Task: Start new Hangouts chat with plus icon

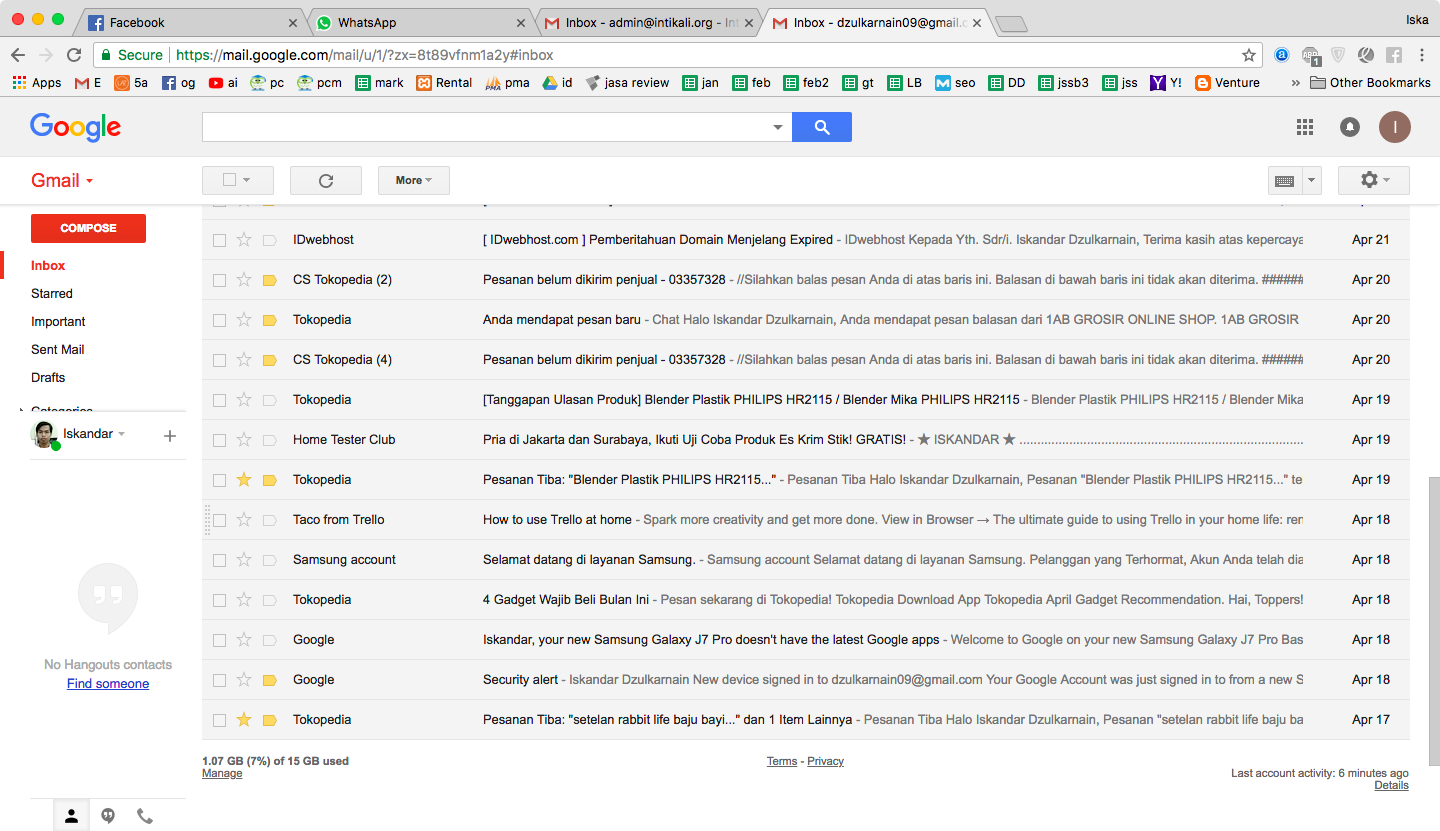Action: click(170, 435)
